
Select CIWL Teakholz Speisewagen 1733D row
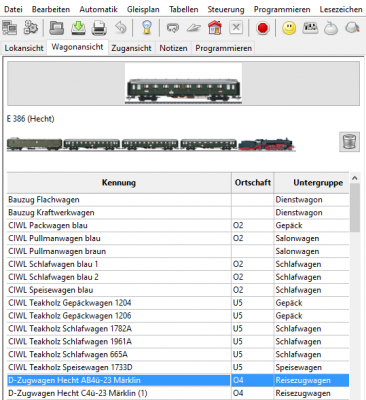[x=178, y=367]
